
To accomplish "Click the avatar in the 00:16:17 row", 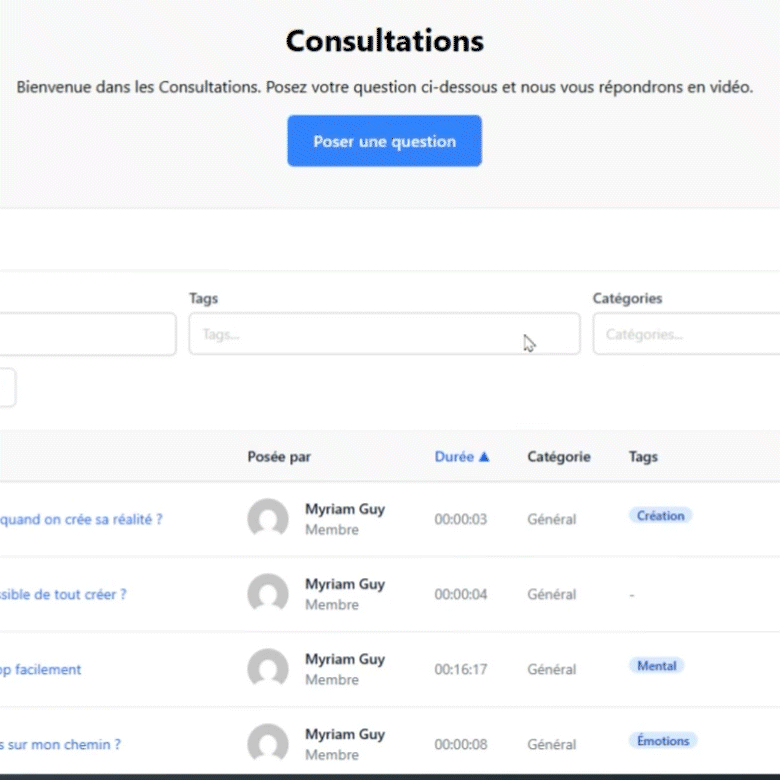I will [268, 669].
